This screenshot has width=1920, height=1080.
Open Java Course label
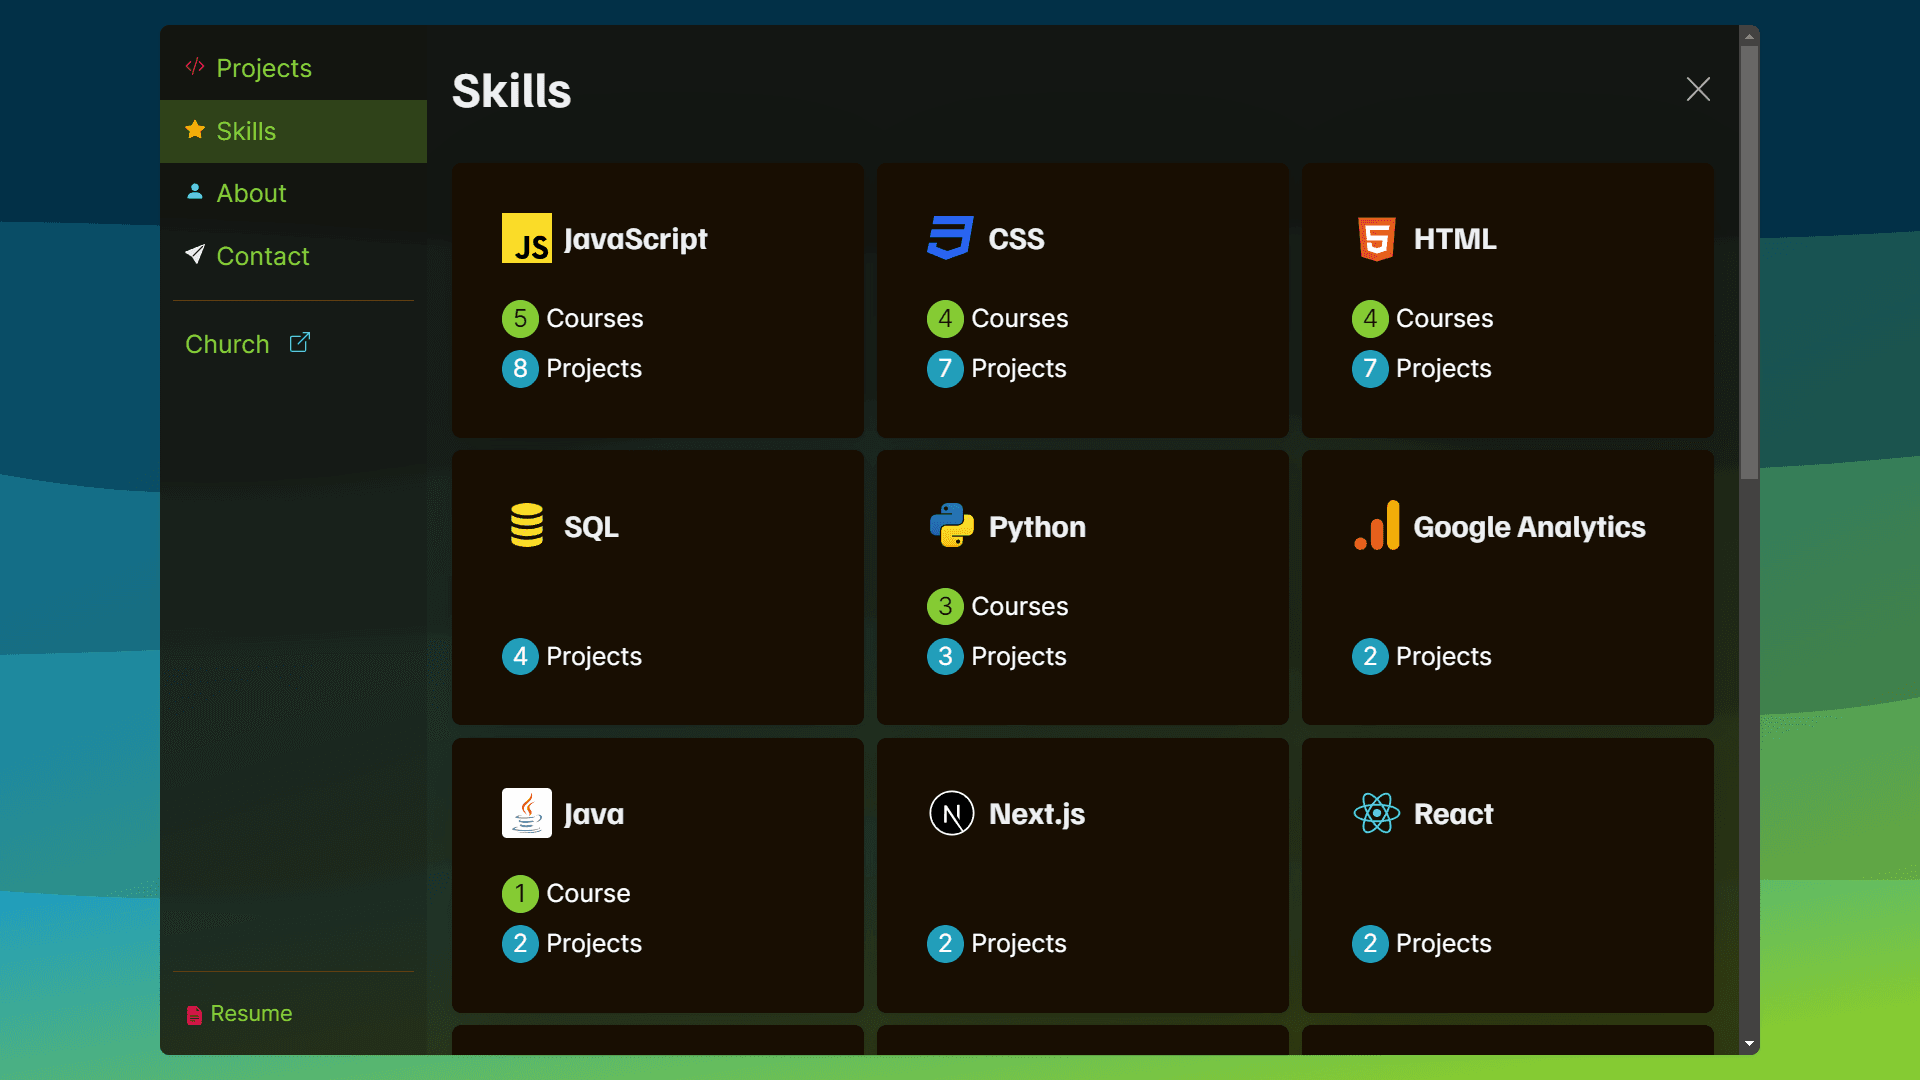pos(589,894)
